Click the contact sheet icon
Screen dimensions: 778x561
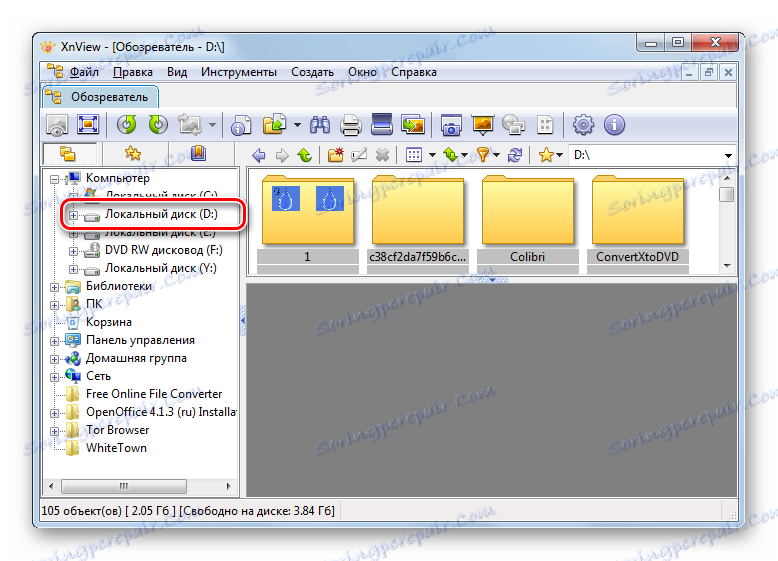click(545, 125)
